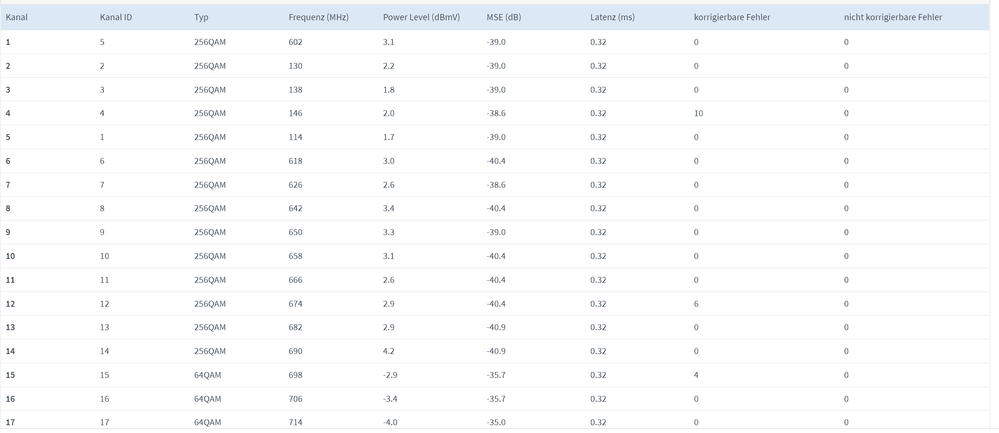Click the nicht korrigierbare Fehler header
The height and width of the screenshot is (433, 999).
[x=893, y=18]
